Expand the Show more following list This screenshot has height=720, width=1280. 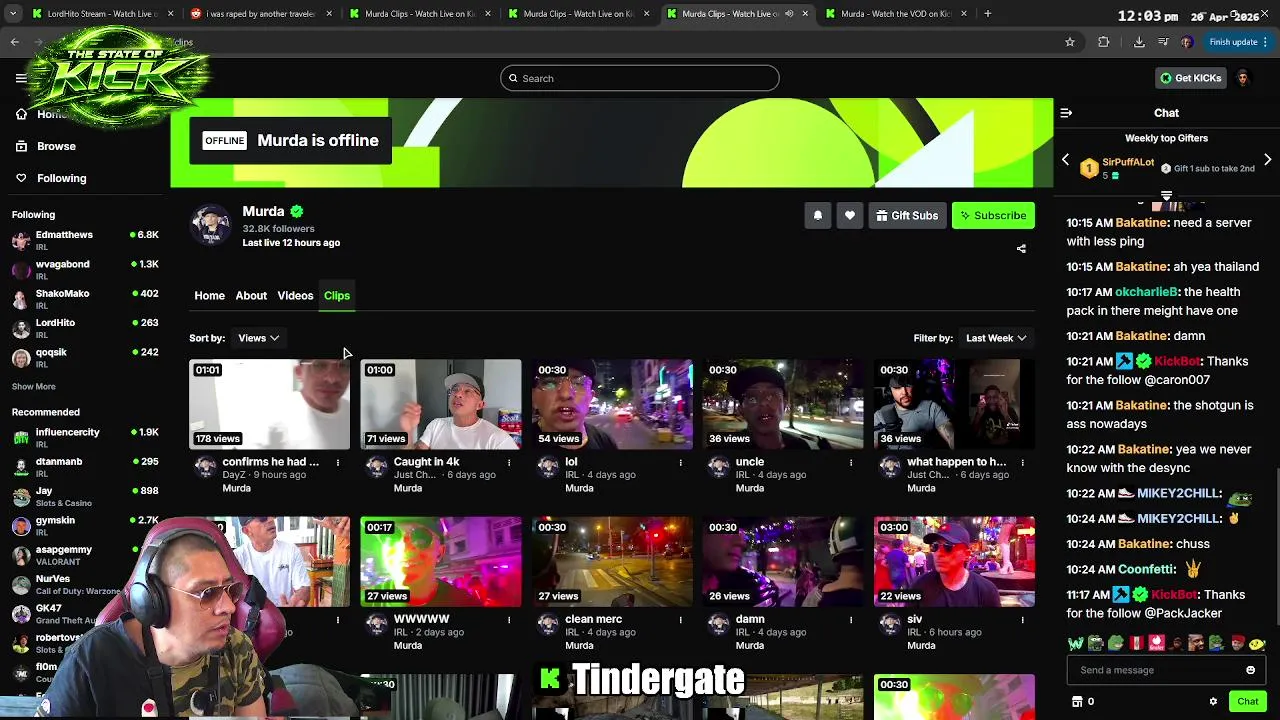pos(33,386)
